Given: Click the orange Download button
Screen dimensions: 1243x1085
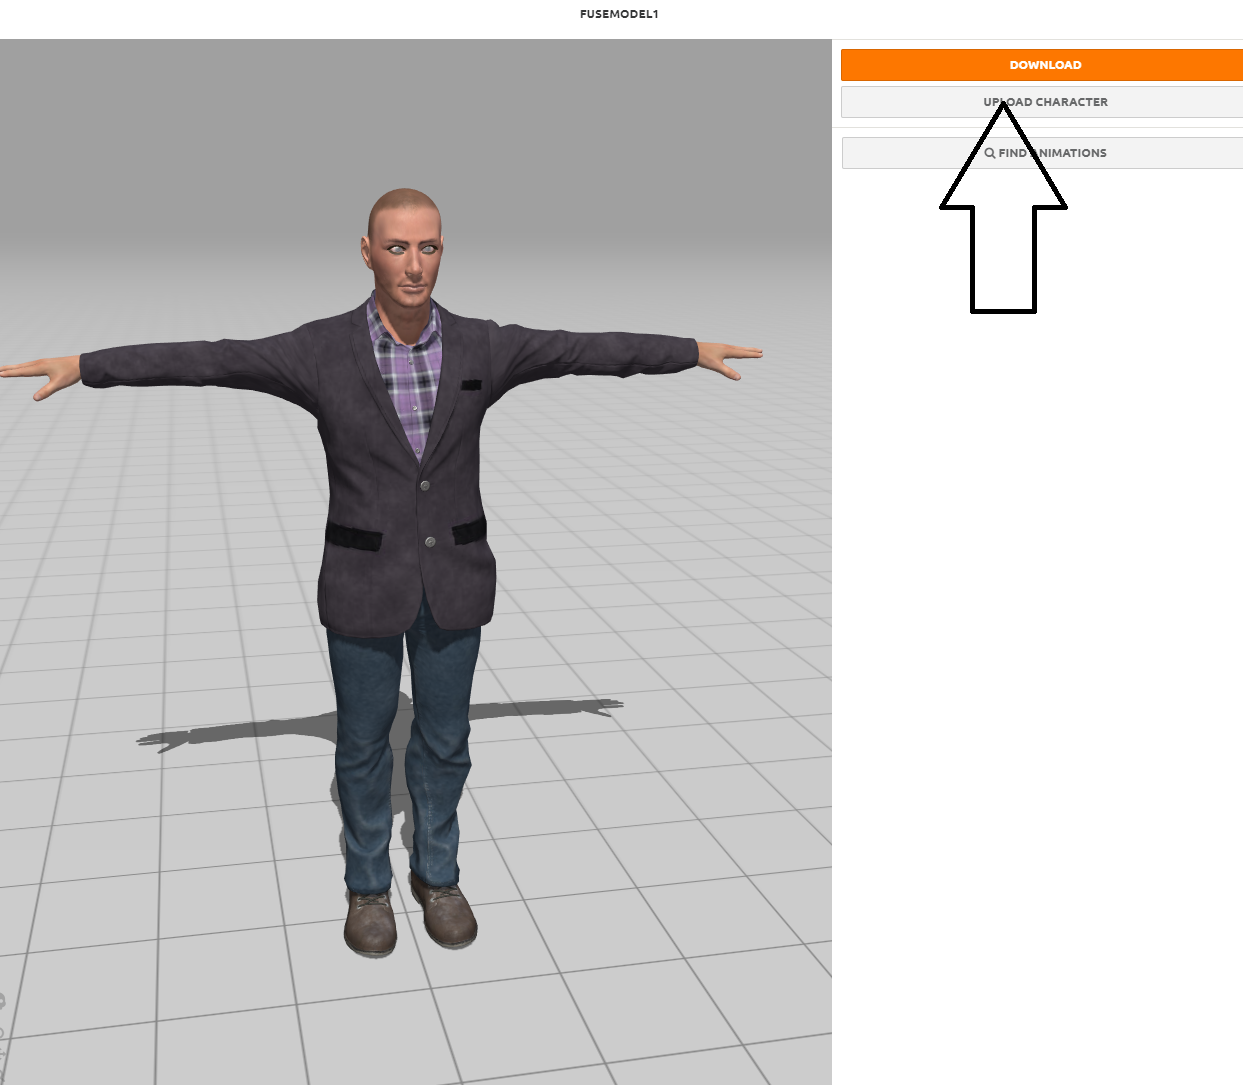Looking at the screenshot, I should (1042, 65).
